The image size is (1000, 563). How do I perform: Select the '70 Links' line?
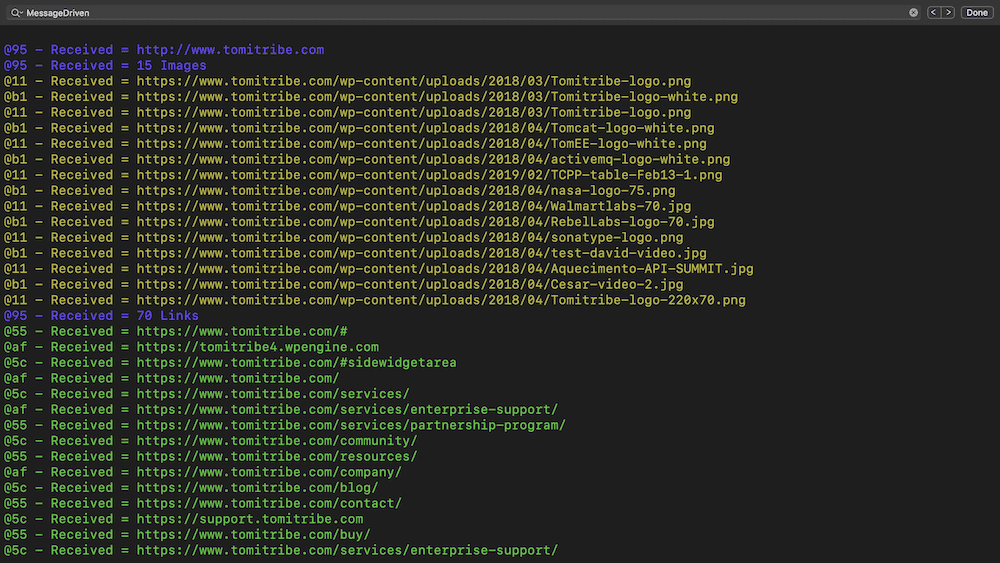tap(101, 316)
